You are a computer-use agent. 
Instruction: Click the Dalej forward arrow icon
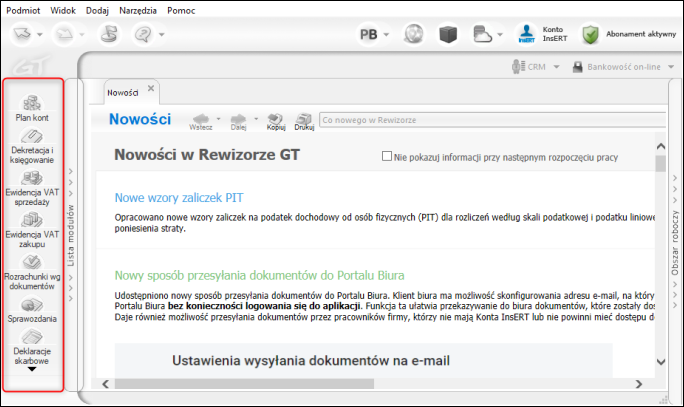238,119
